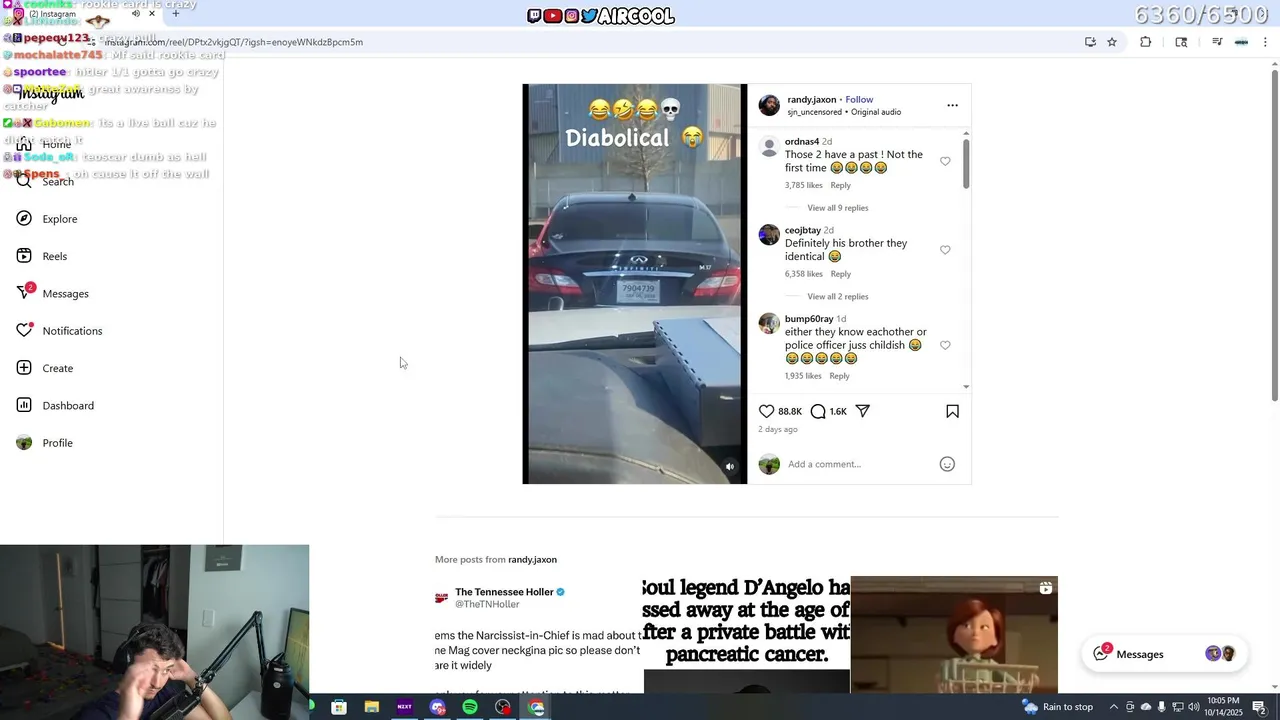
Task: Click the Create plus icon
Action: click(24, 368)
